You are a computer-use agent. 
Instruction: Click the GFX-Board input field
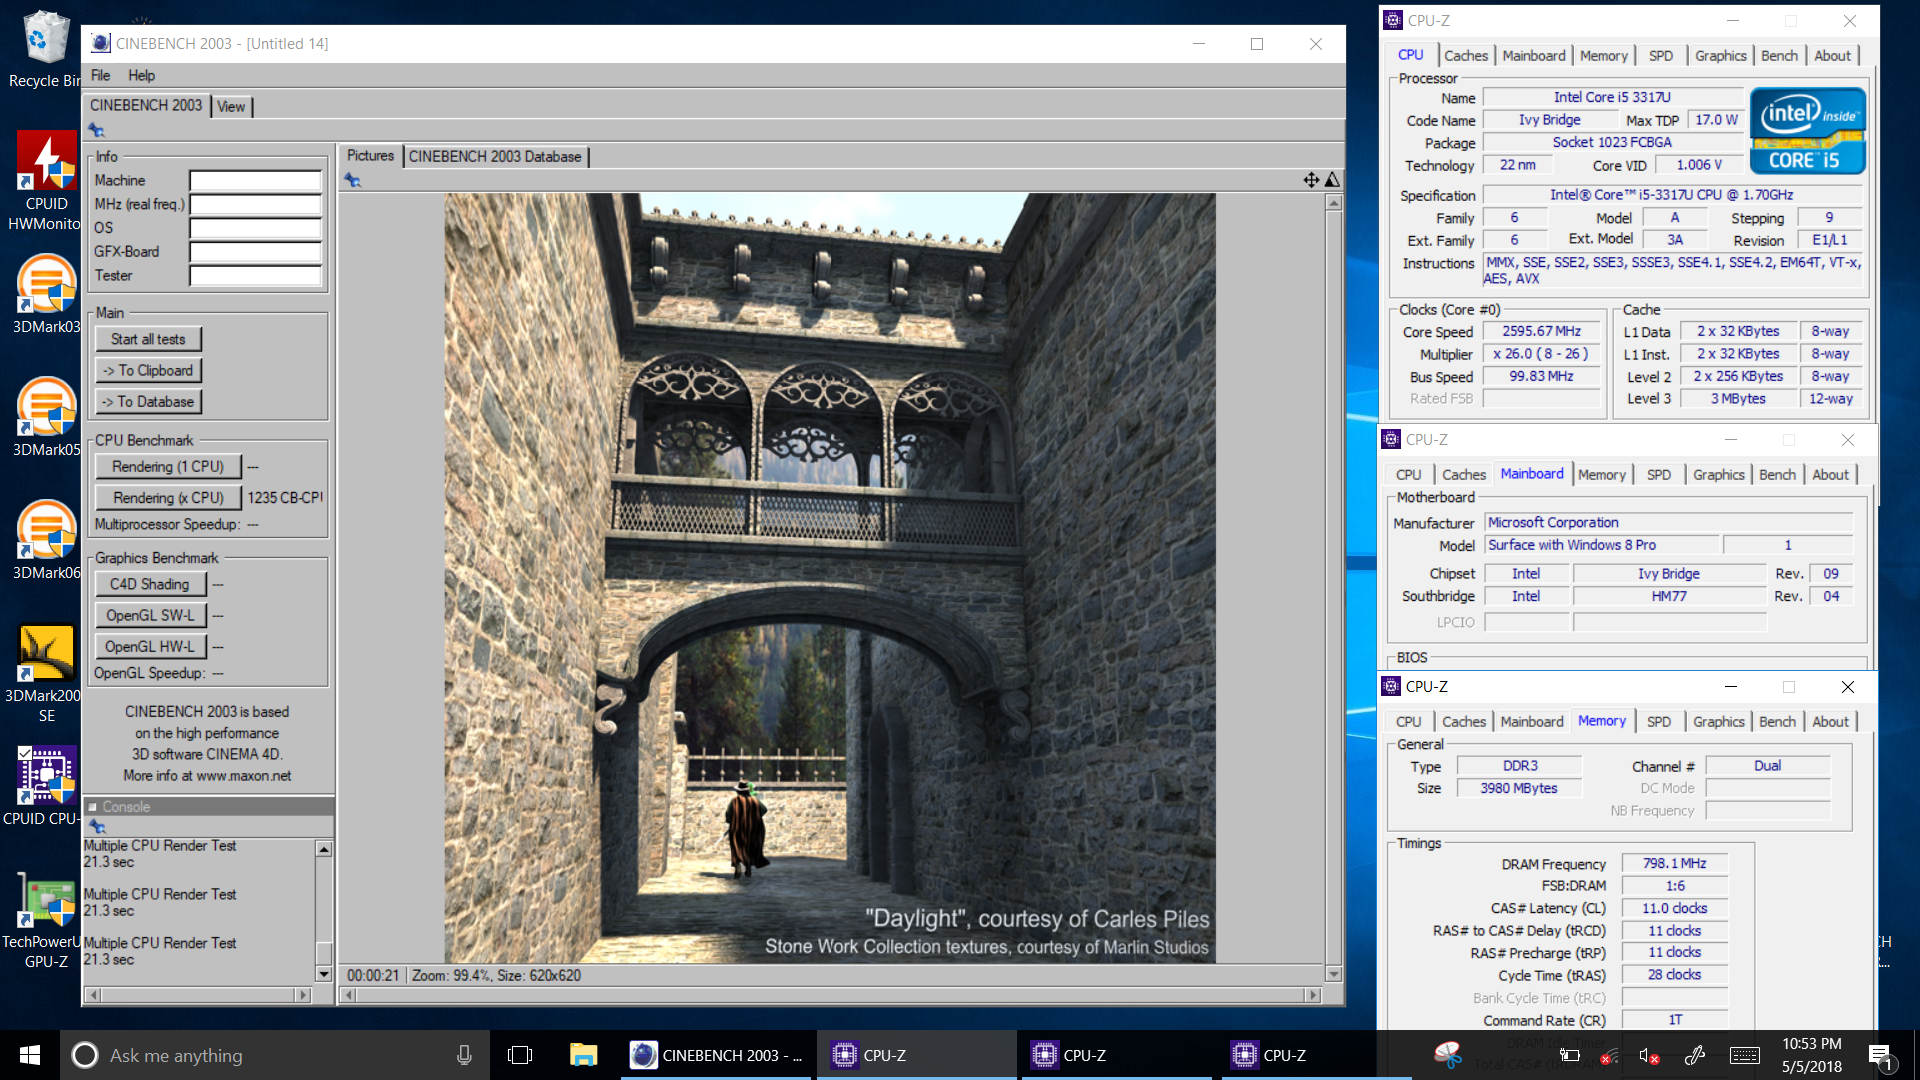(256, 252)
